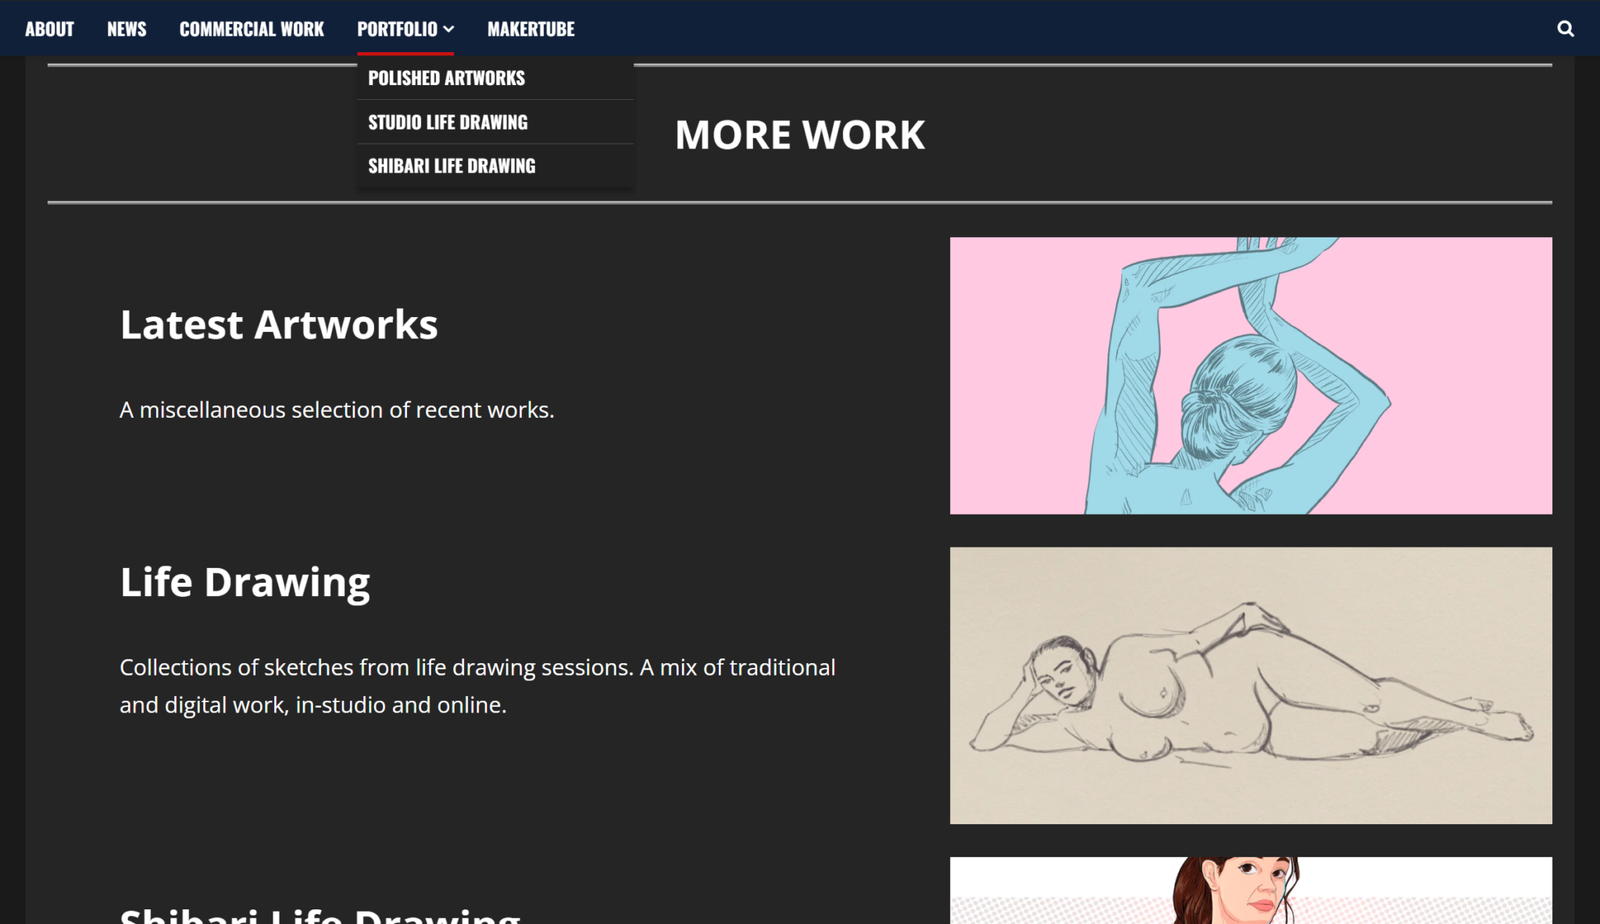View the reclining figure pencil sketch
This screenshot has width=1600, height=924.
(1250, 685)
